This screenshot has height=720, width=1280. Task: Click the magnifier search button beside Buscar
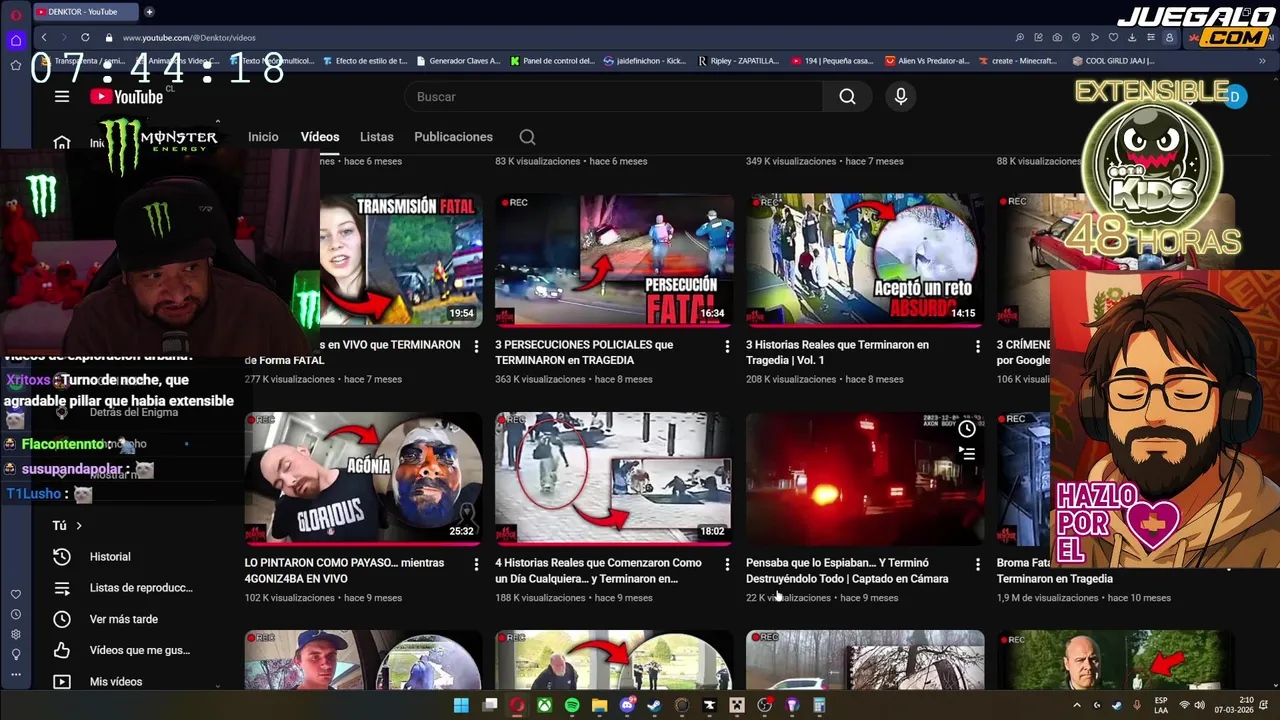(847, 97)
